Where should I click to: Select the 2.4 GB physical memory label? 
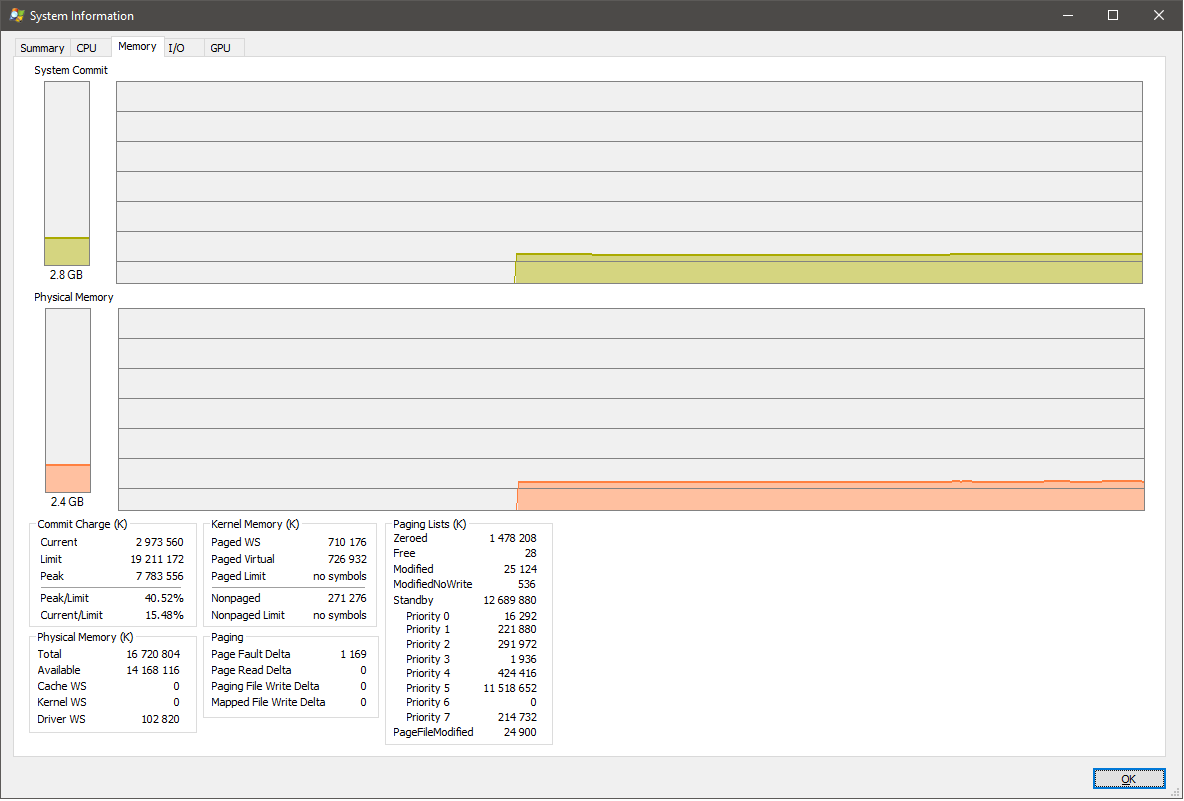[66, 502]
